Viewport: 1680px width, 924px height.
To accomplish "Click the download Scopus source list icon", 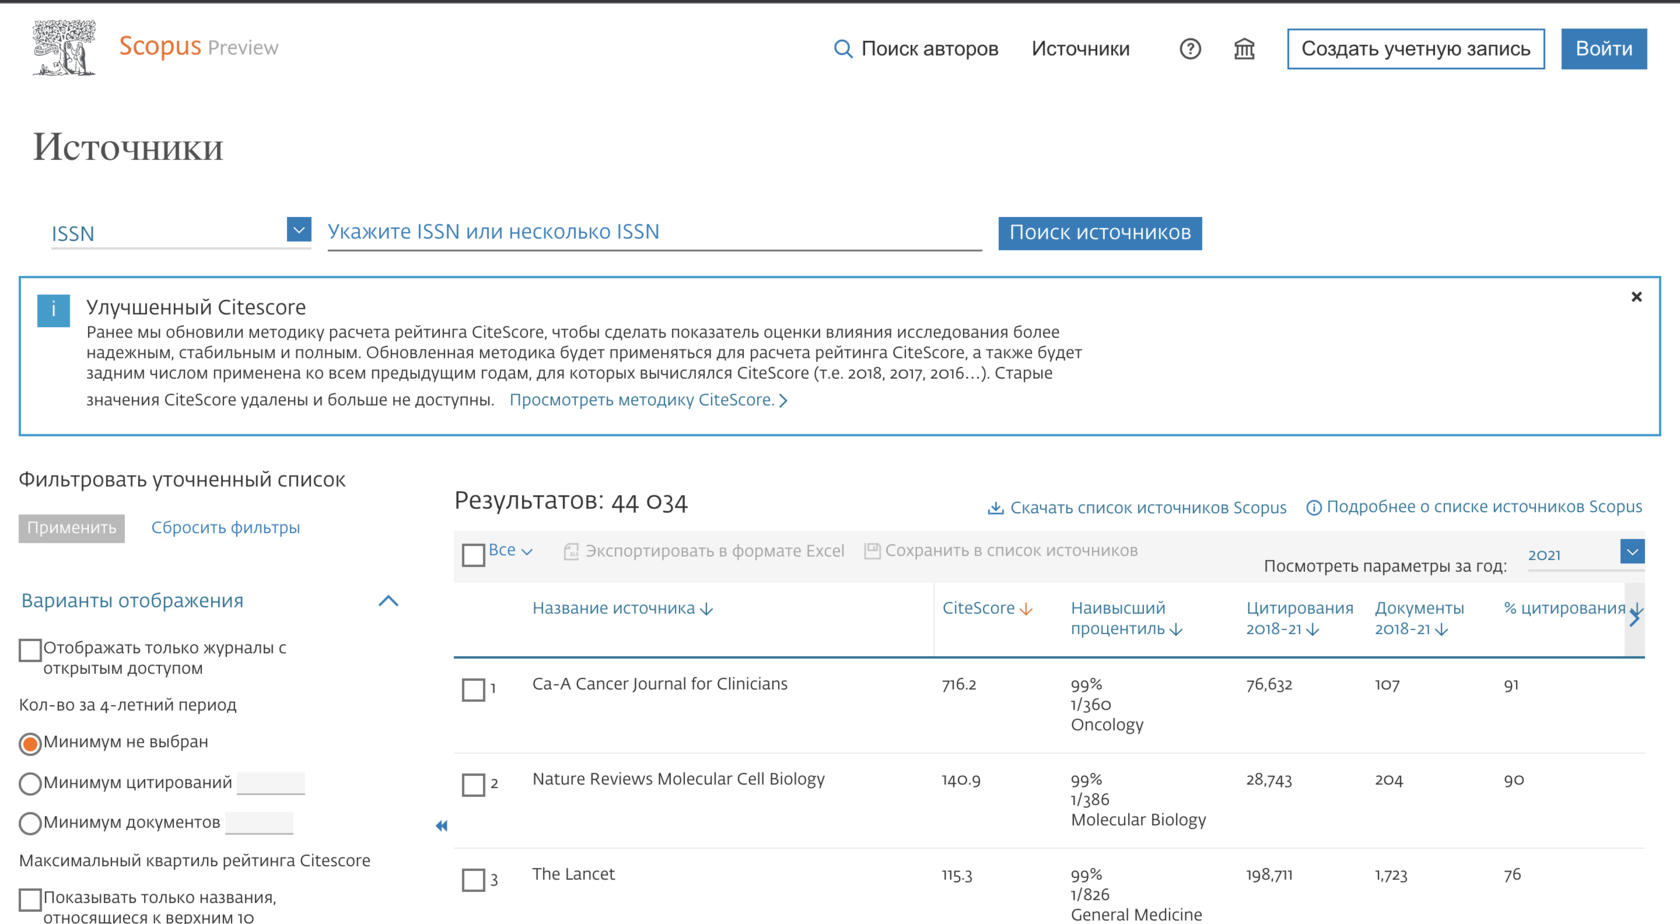I will (x=996, y=508).
